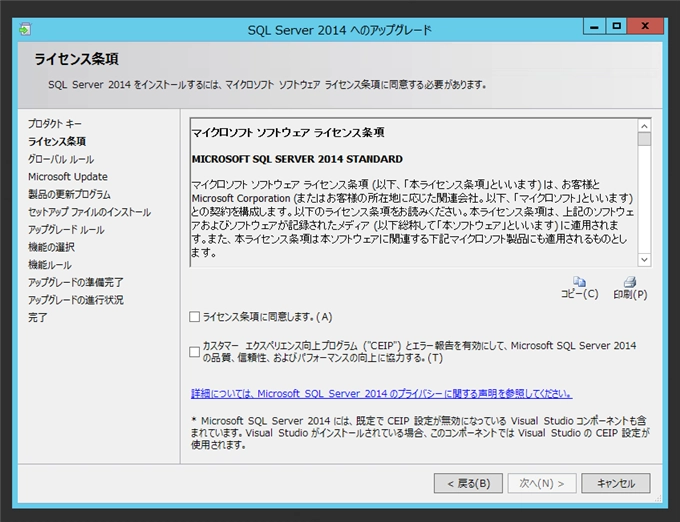Viewport: 680px width, 522px height.
Task: Select 機能ルール step in sidebar
Action: [50, 265]
